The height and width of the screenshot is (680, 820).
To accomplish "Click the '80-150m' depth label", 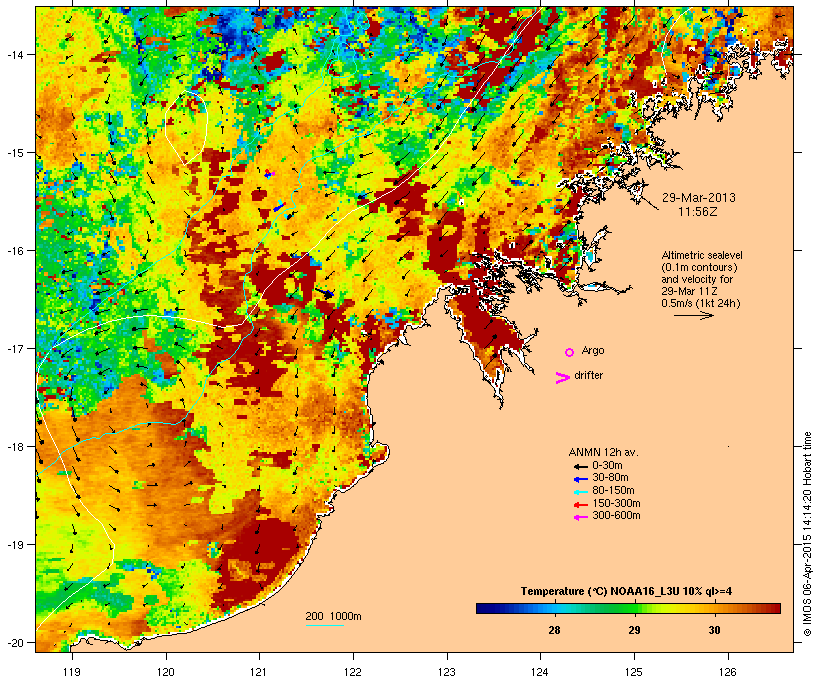I will coord(613,491).
